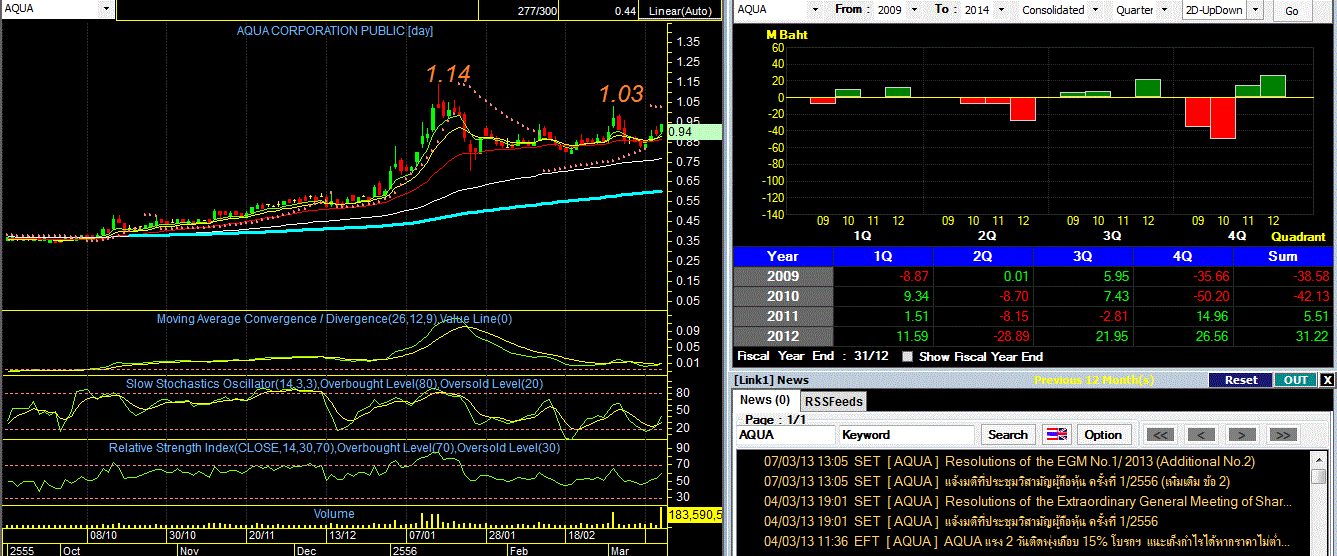The width and height of the screenshot is (1337, 556).
Task: Click the Year column header
Action: 783,256
